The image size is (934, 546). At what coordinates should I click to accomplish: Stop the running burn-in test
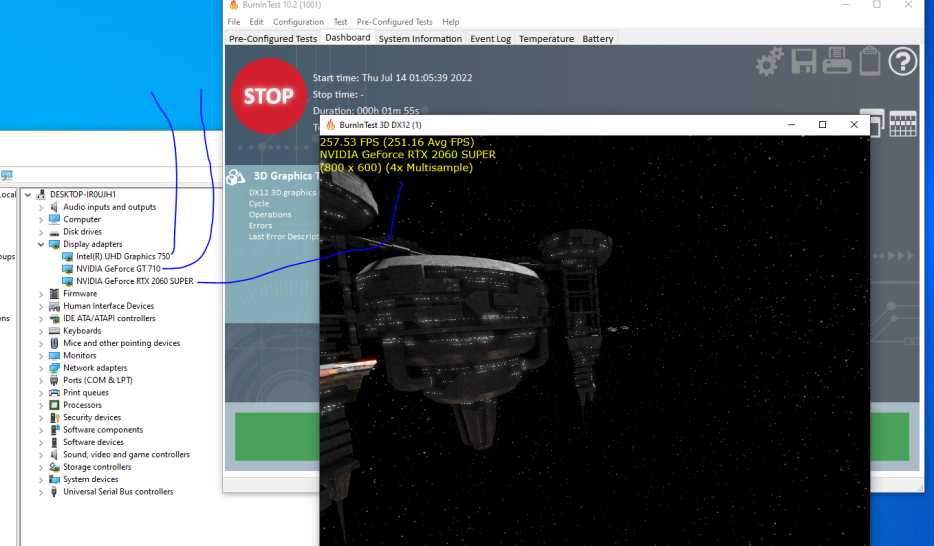point(269,96)
